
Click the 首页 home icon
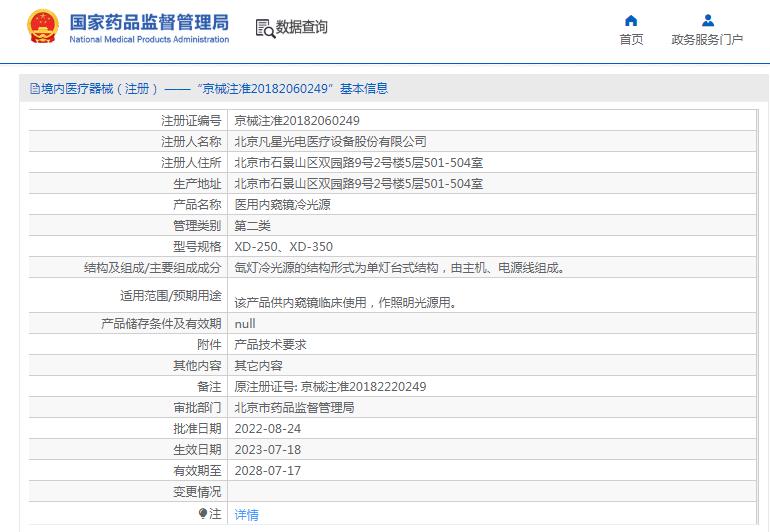pyautogui.click(x=631, y=20)
